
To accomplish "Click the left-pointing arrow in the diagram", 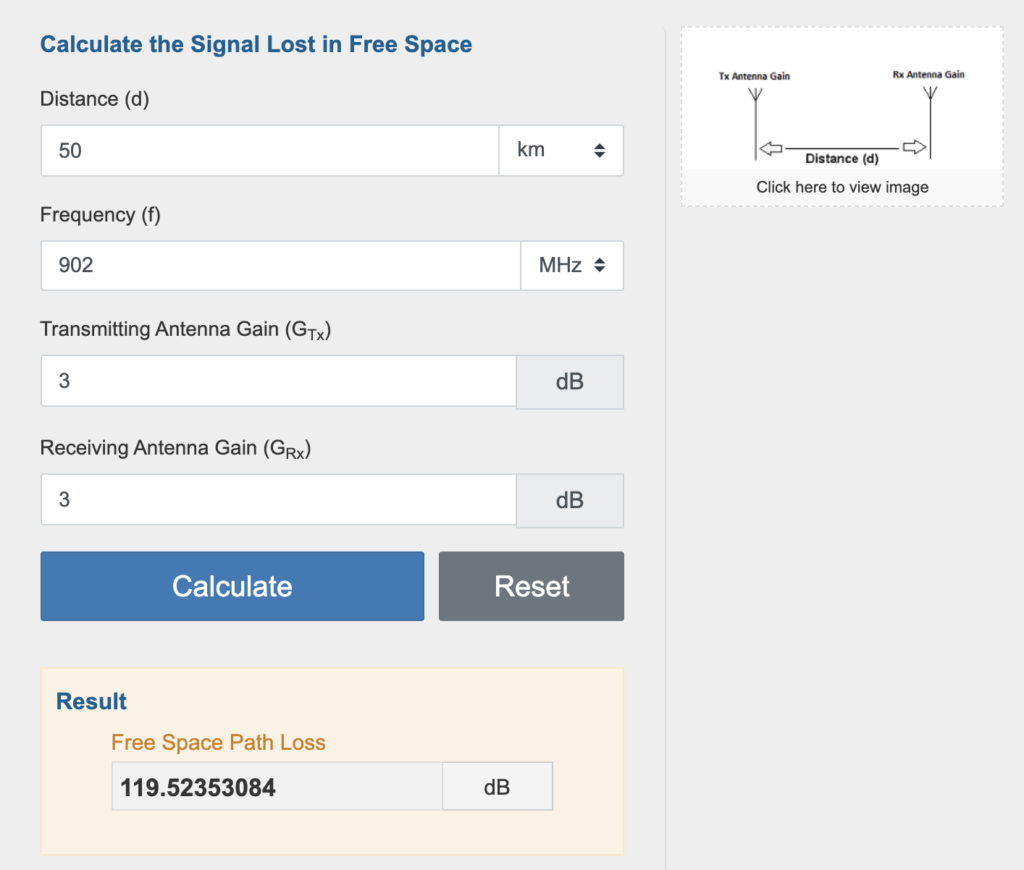I will click(x=770, y=149).
